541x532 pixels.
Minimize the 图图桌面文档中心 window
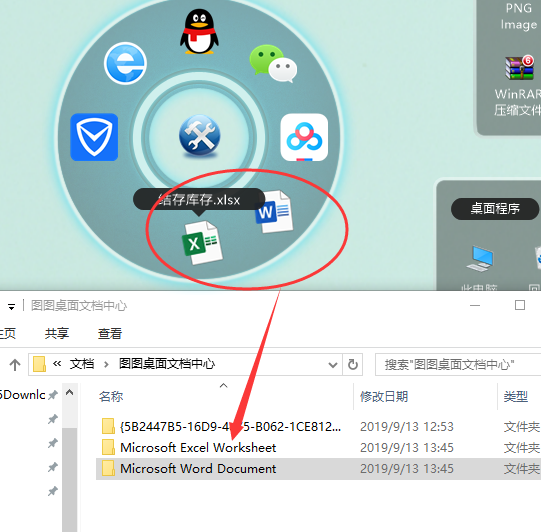point(475,305)
